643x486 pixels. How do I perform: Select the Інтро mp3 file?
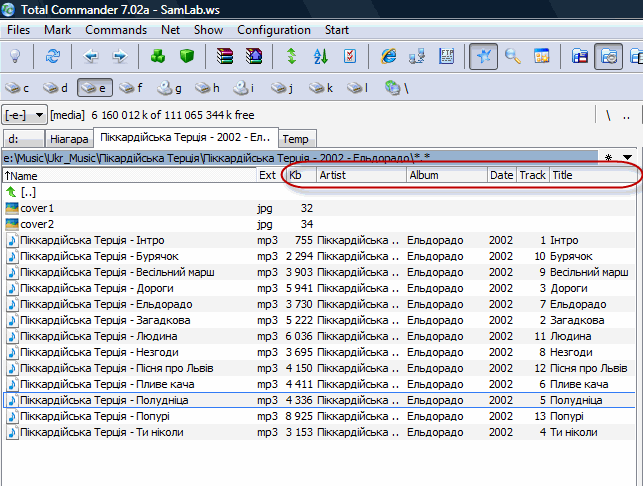pyautogui.click(x=319, y=240)
